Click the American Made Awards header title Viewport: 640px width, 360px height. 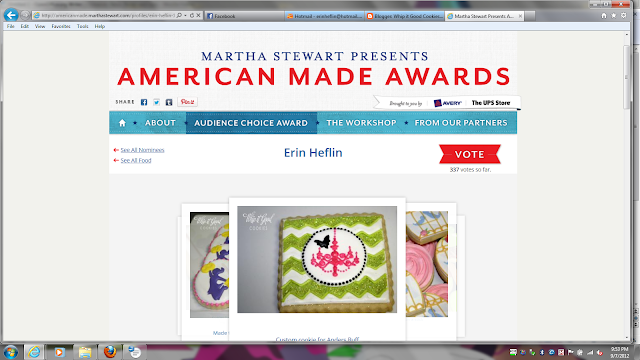[313, 76]
